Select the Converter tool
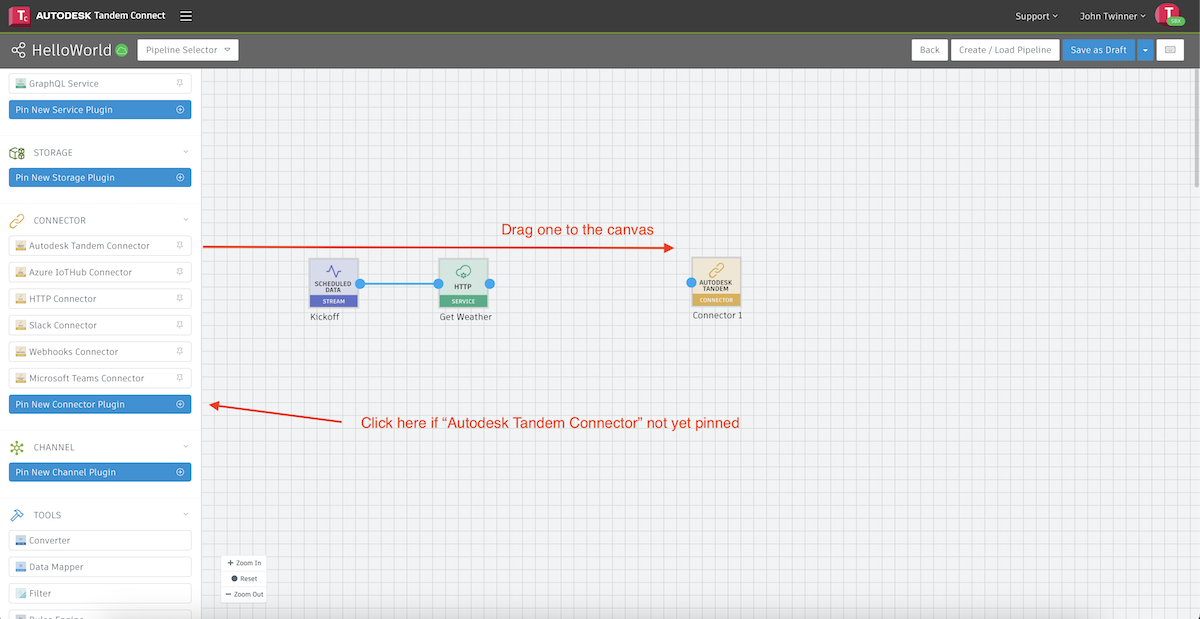1200x619 pixels. pos(100,540)
